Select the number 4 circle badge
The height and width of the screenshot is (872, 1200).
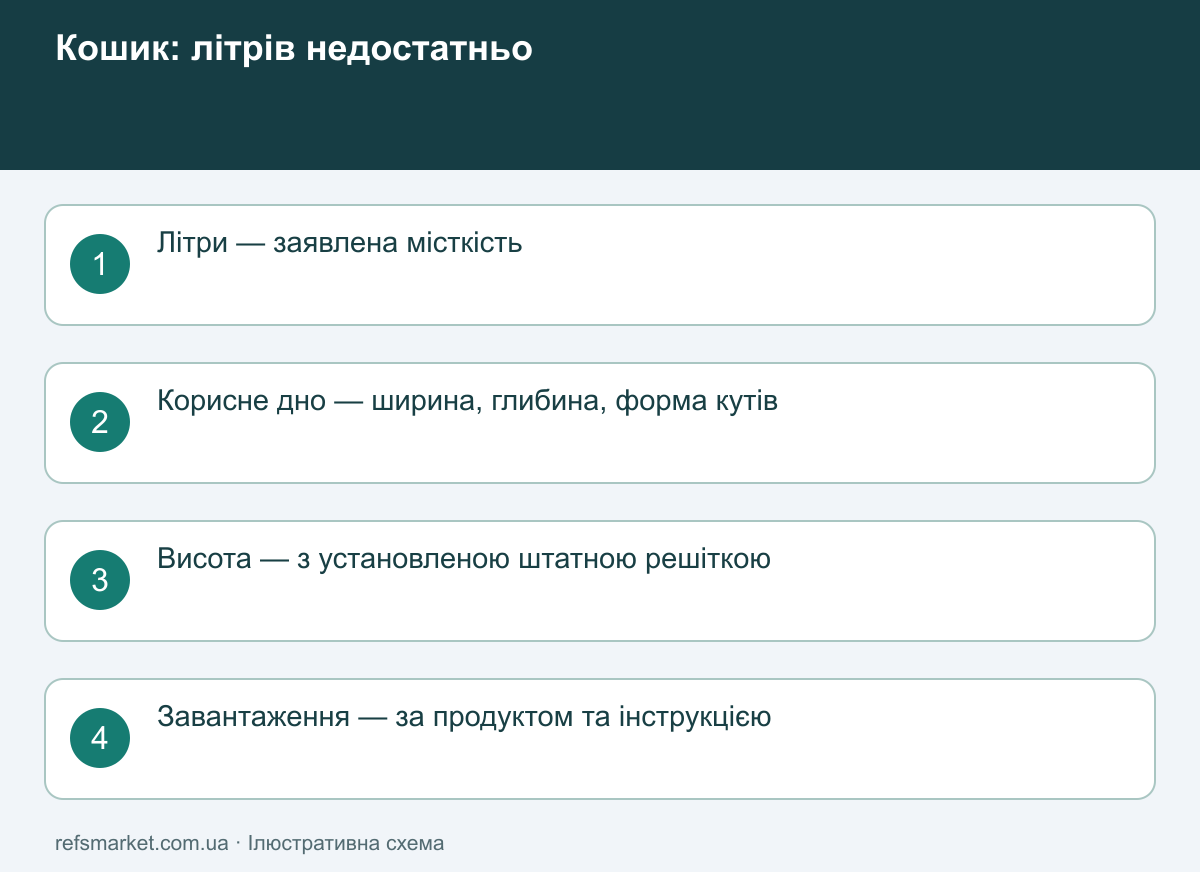100,738
